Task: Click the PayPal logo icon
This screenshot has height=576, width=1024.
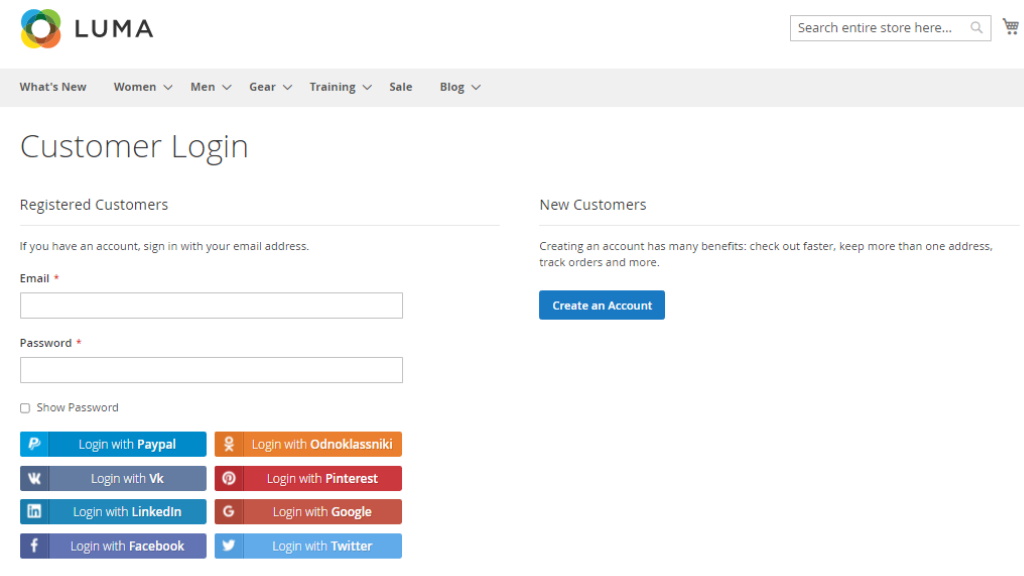Action: pos(34,444)
